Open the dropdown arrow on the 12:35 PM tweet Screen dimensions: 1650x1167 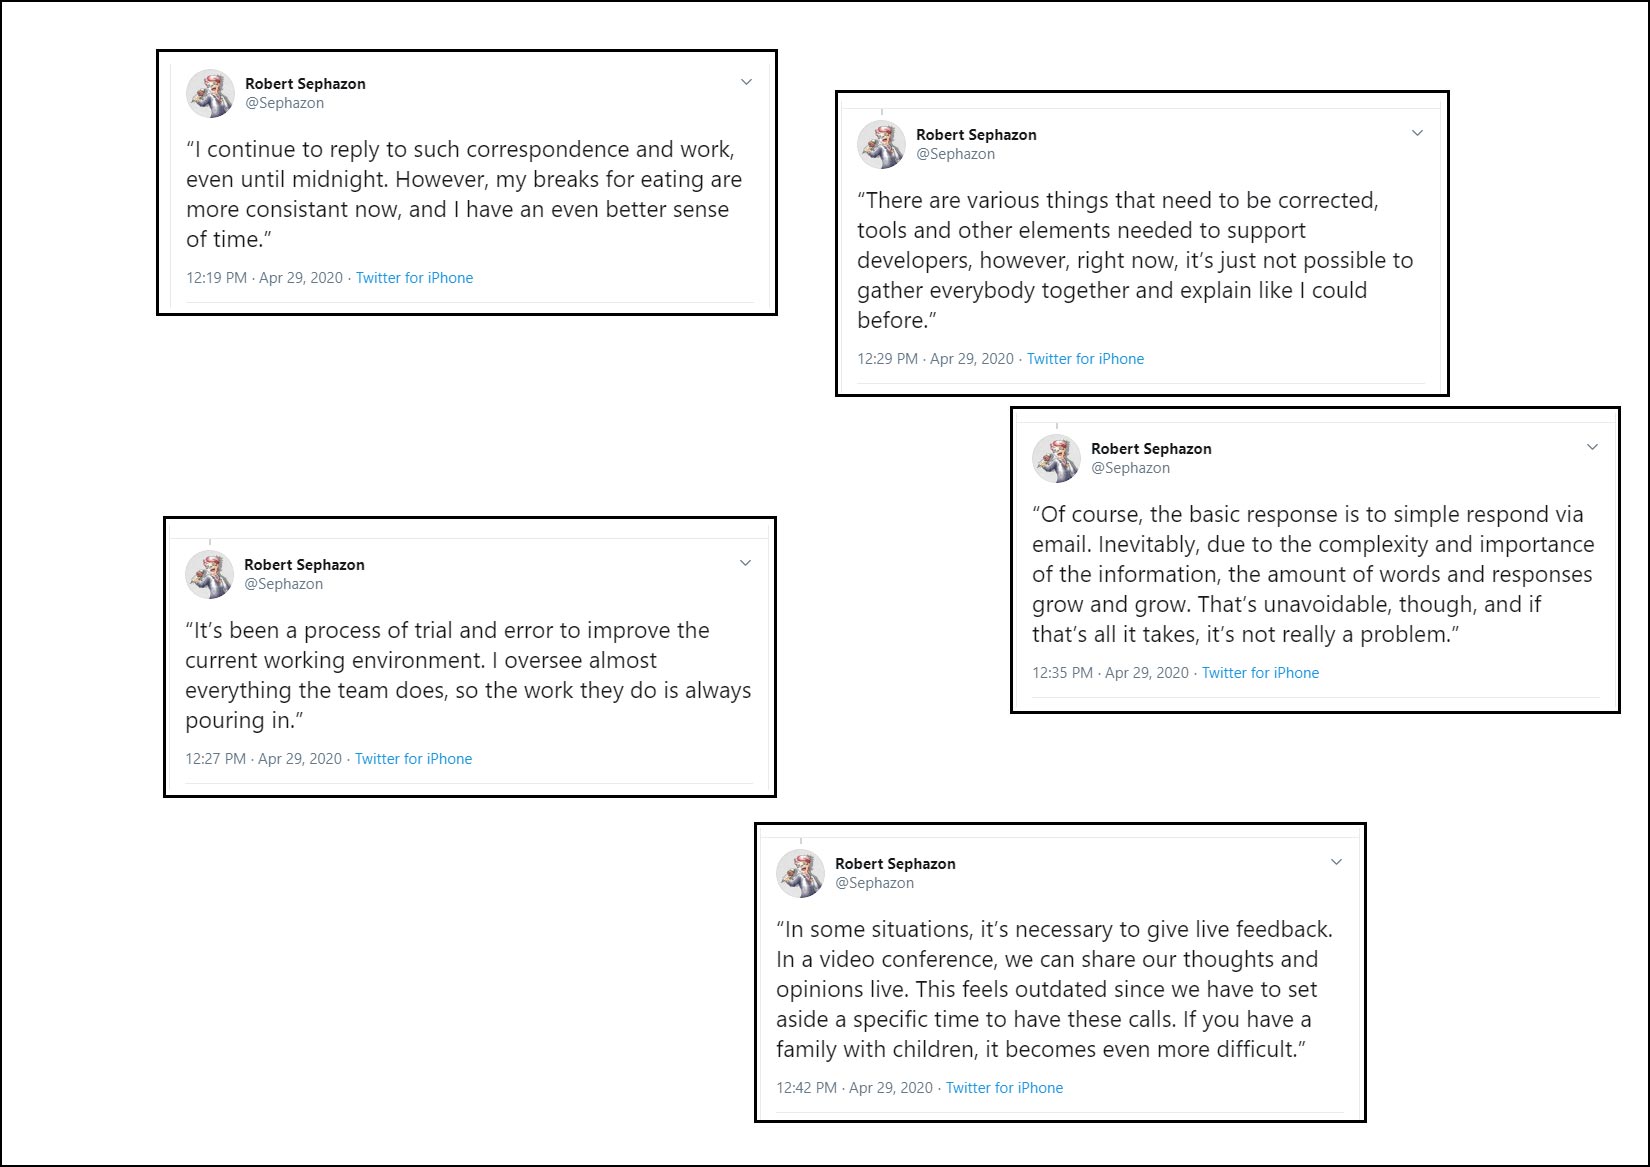click(x=1592, y=447)
